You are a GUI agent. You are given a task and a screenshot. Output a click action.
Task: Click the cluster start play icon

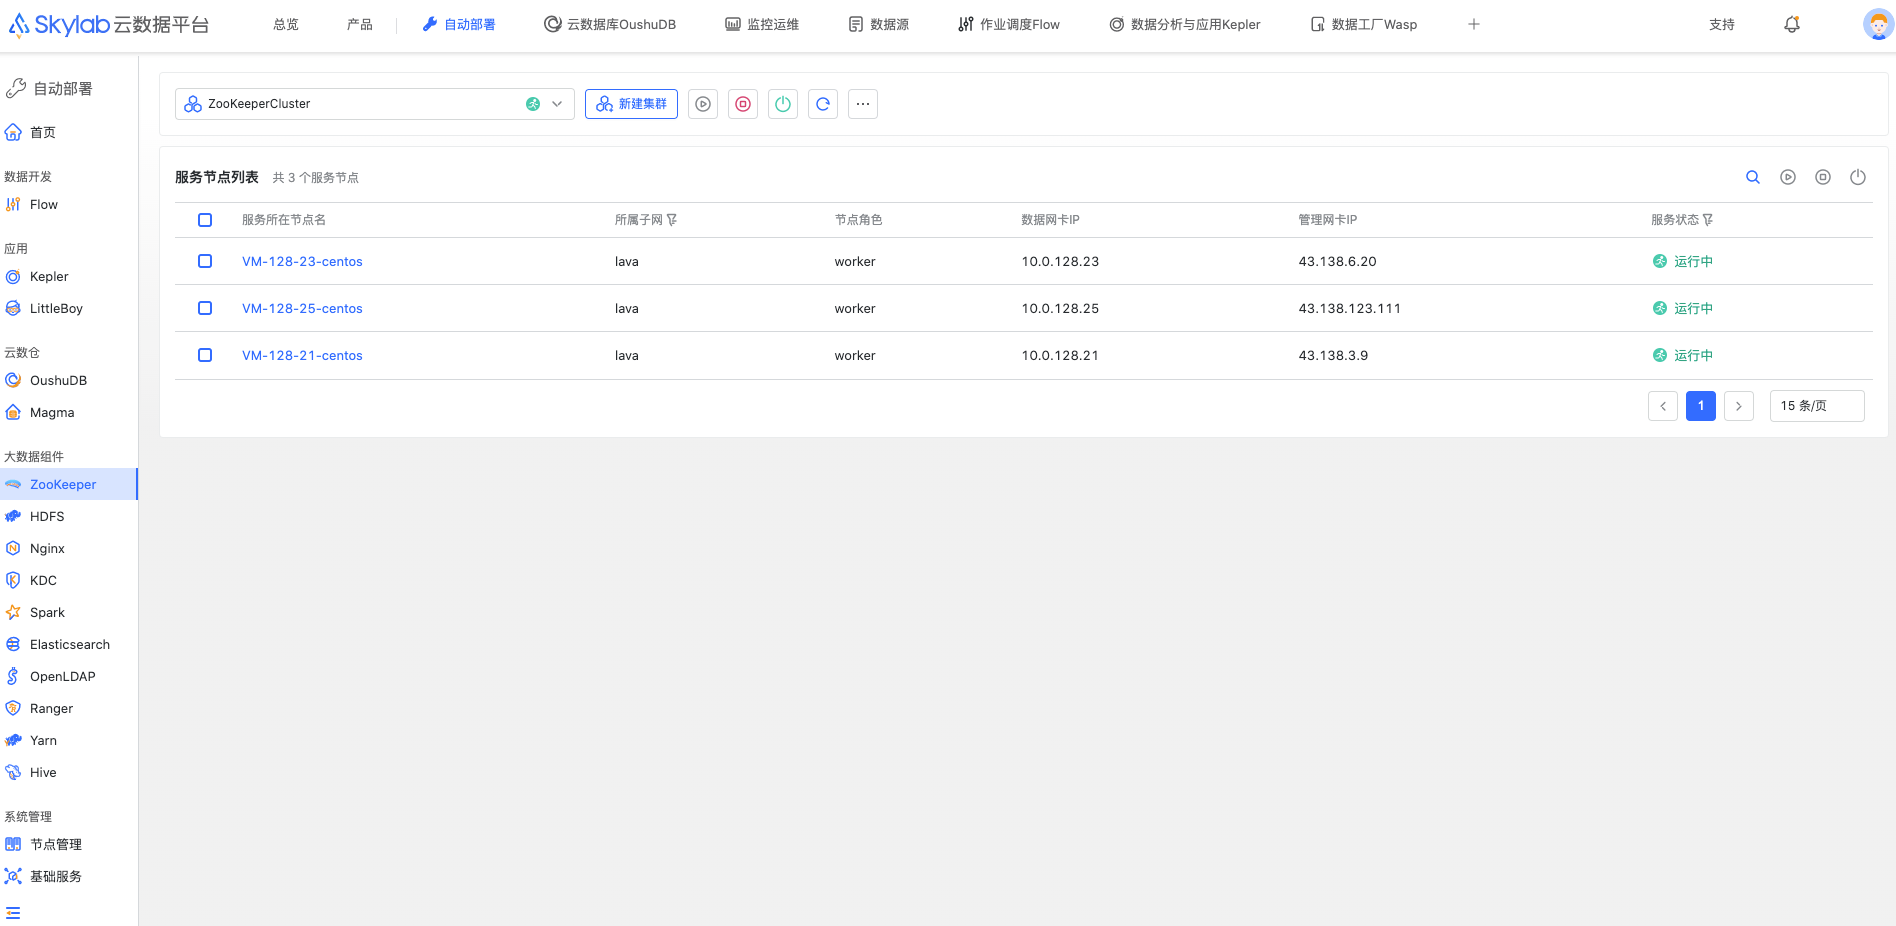(x=703, y=104)
